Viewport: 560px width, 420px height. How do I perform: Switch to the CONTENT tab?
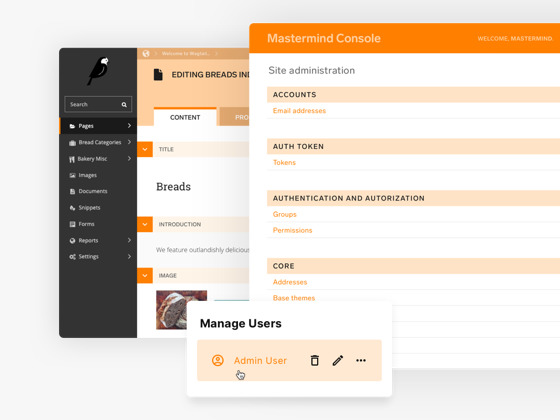click(x=185, y=117)
